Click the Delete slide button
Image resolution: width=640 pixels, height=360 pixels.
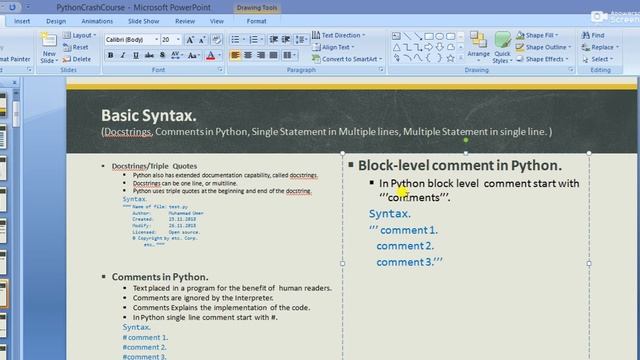tap(77, 59)
